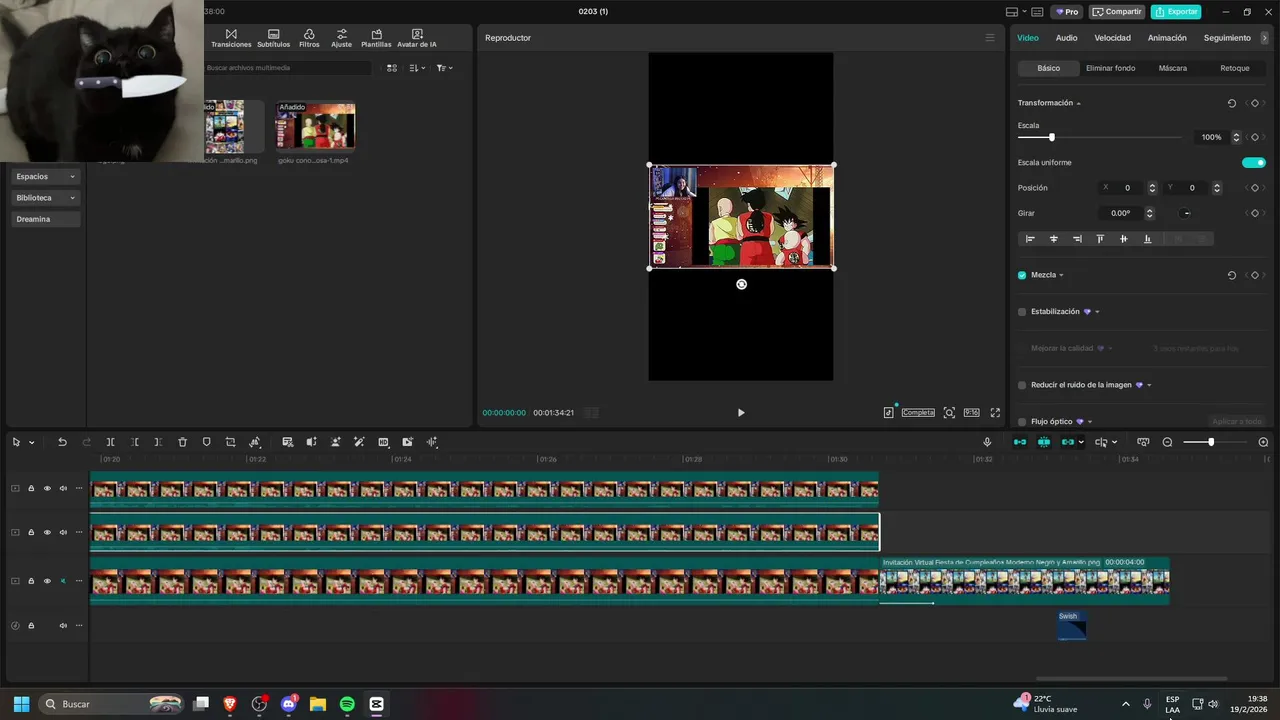
Task: Align clip to the bottom edge
Action: (1147, 239)
